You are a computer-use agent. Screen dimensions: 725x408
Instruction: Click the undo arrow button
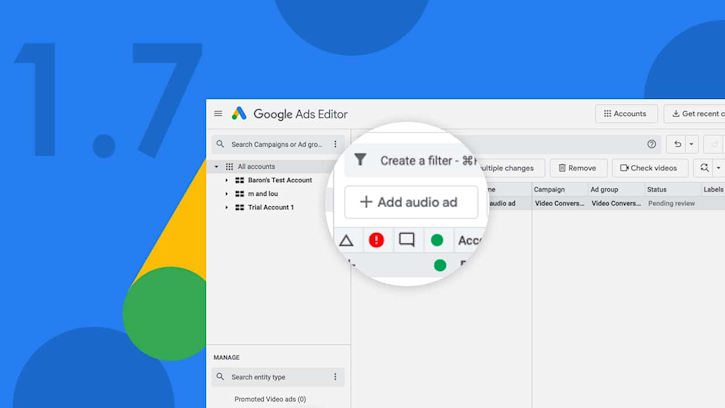[677, 144]
